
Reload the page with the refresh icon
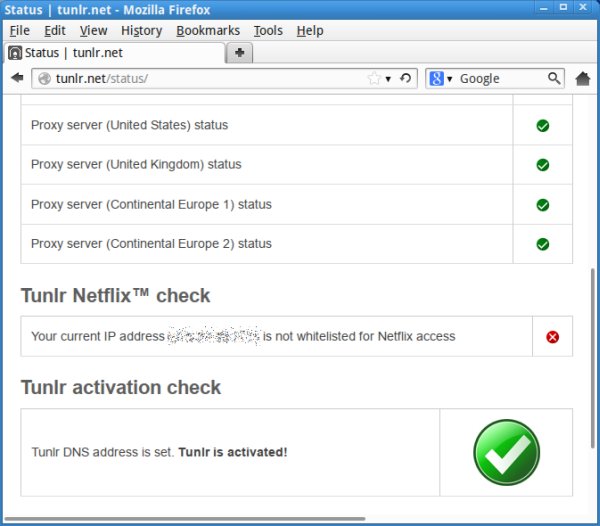point(406,78)
